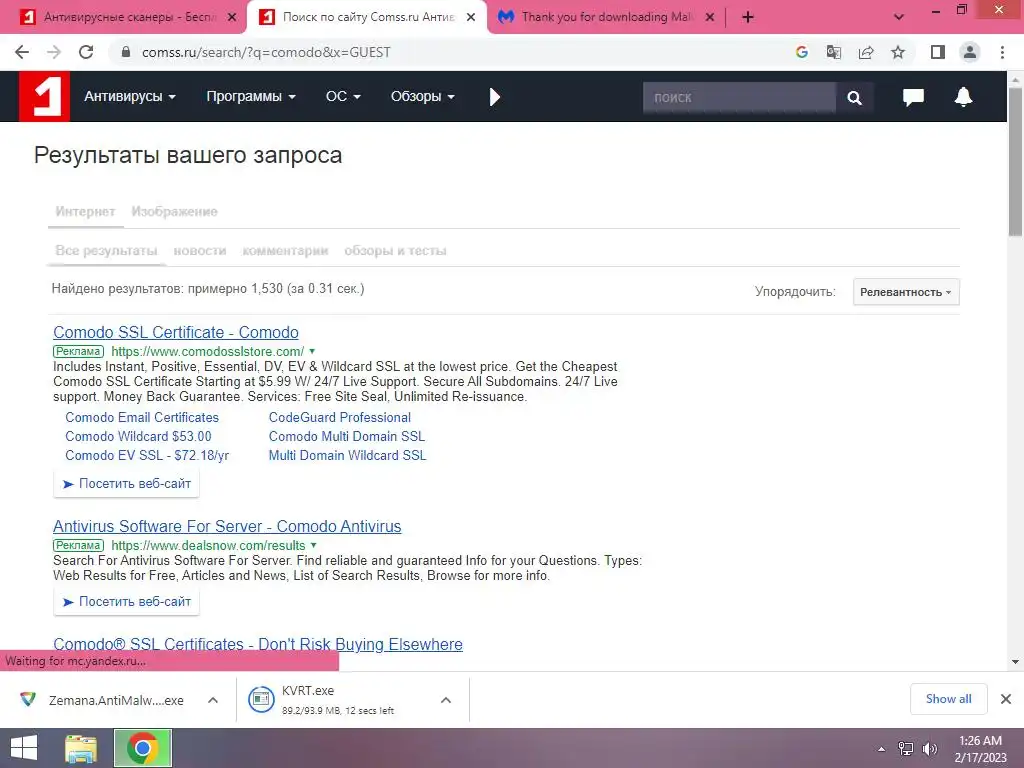Expand the comodosslstore.com ad URL arrow
The height and width of the screenshot is (768, 1024).
click(312, 351)
